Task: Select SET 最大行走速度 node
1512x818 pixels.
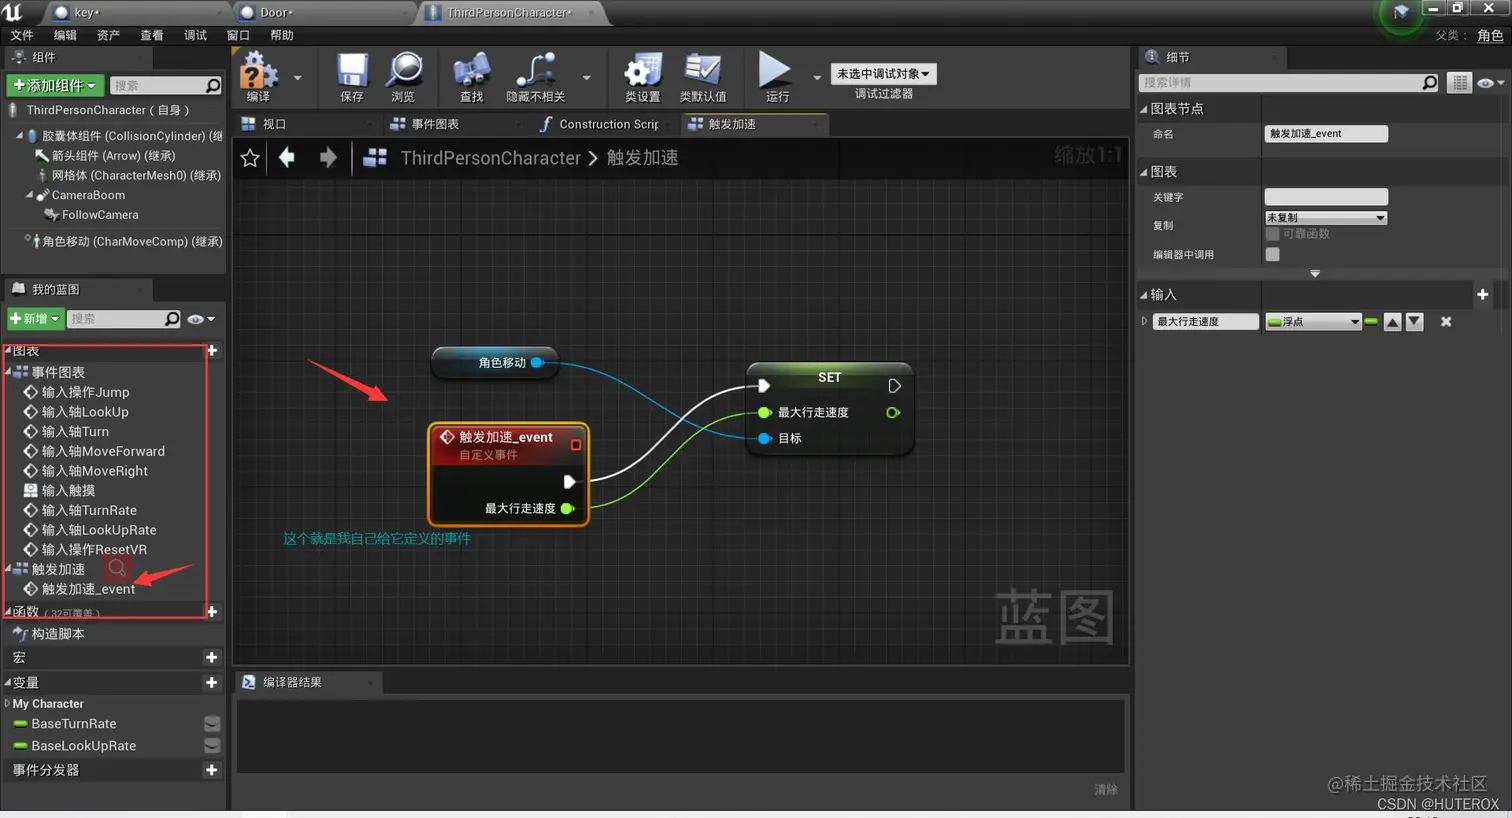Action: 830,409
